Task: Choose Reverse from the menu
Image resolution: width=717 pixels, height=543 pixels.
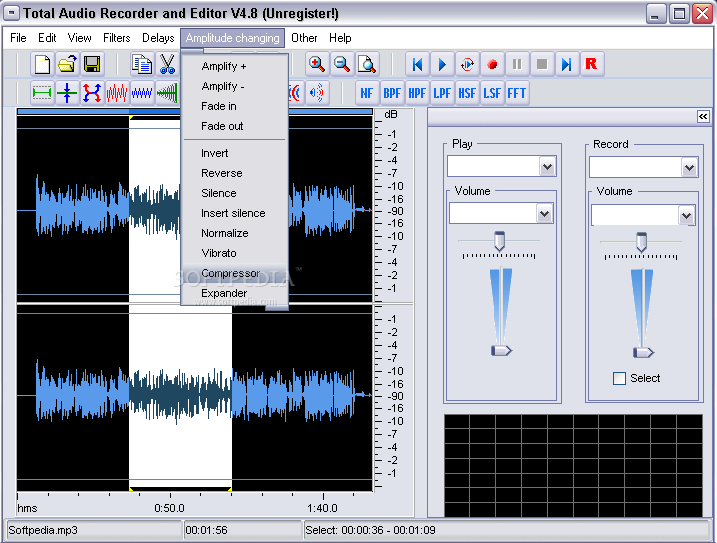Action: [235, 173]
